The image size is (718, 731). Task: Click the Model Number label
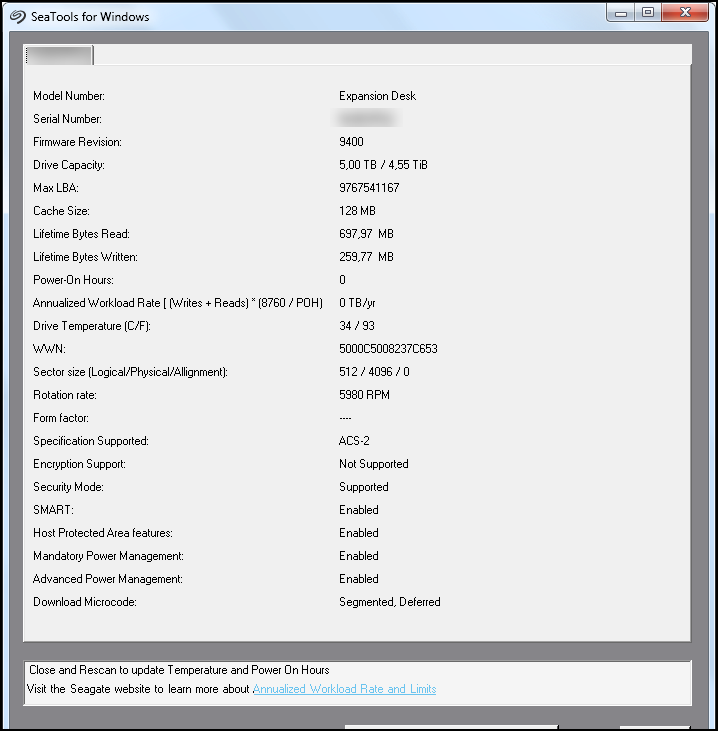69,96
